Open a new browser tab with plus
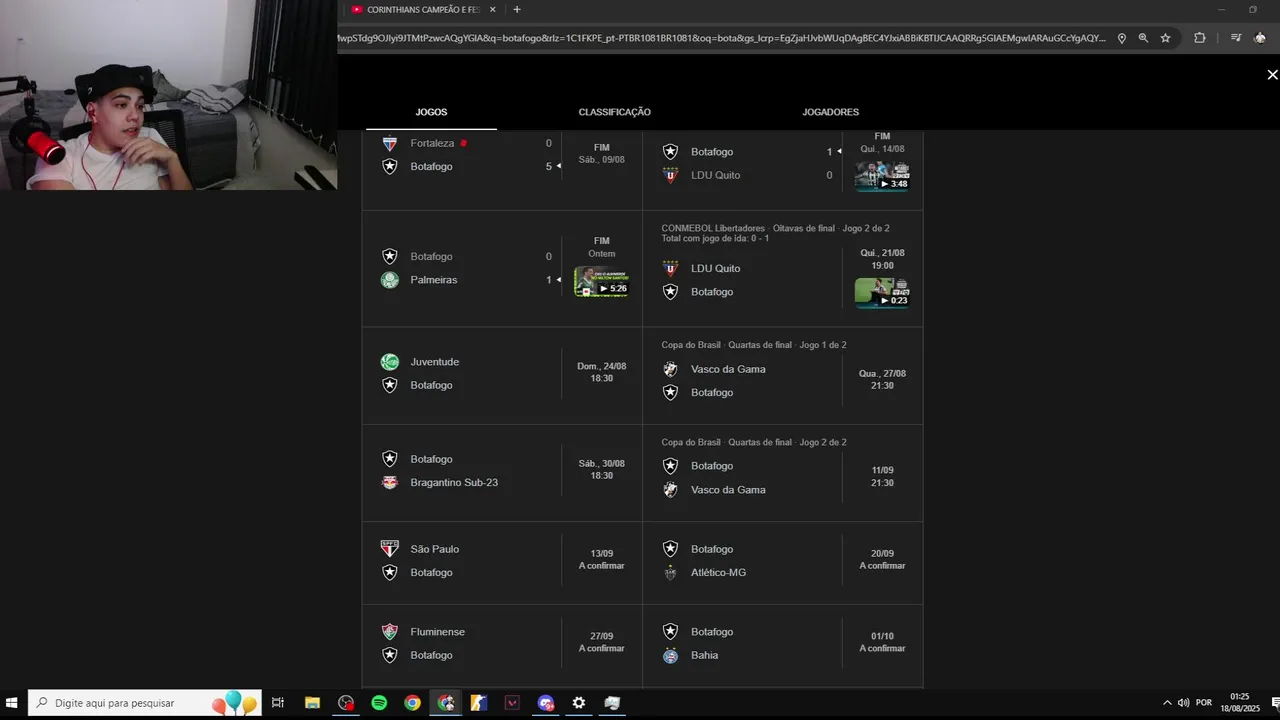This screenshot has height=720, width=1280. [516, 10]
